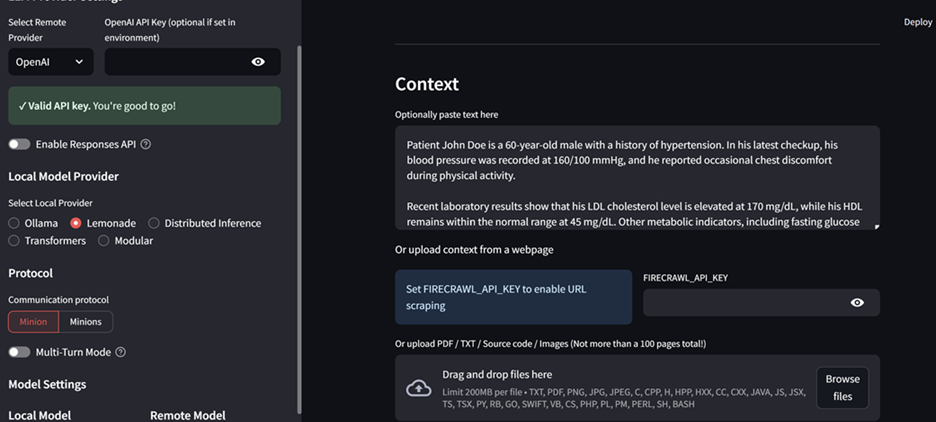Click the cloud upload icon
The width and height of the screenshot is (936, 422).
click(x=418, y=388)
